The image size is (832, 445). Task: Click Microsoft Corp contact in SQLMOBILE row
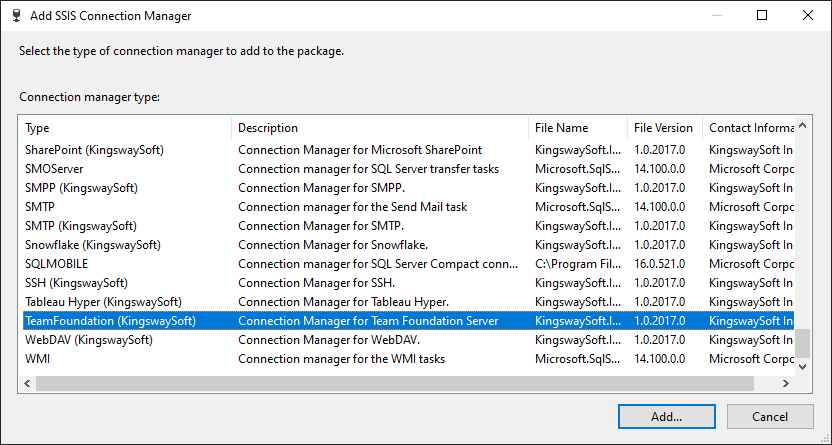pyautogui.click(x=751, y=264)
